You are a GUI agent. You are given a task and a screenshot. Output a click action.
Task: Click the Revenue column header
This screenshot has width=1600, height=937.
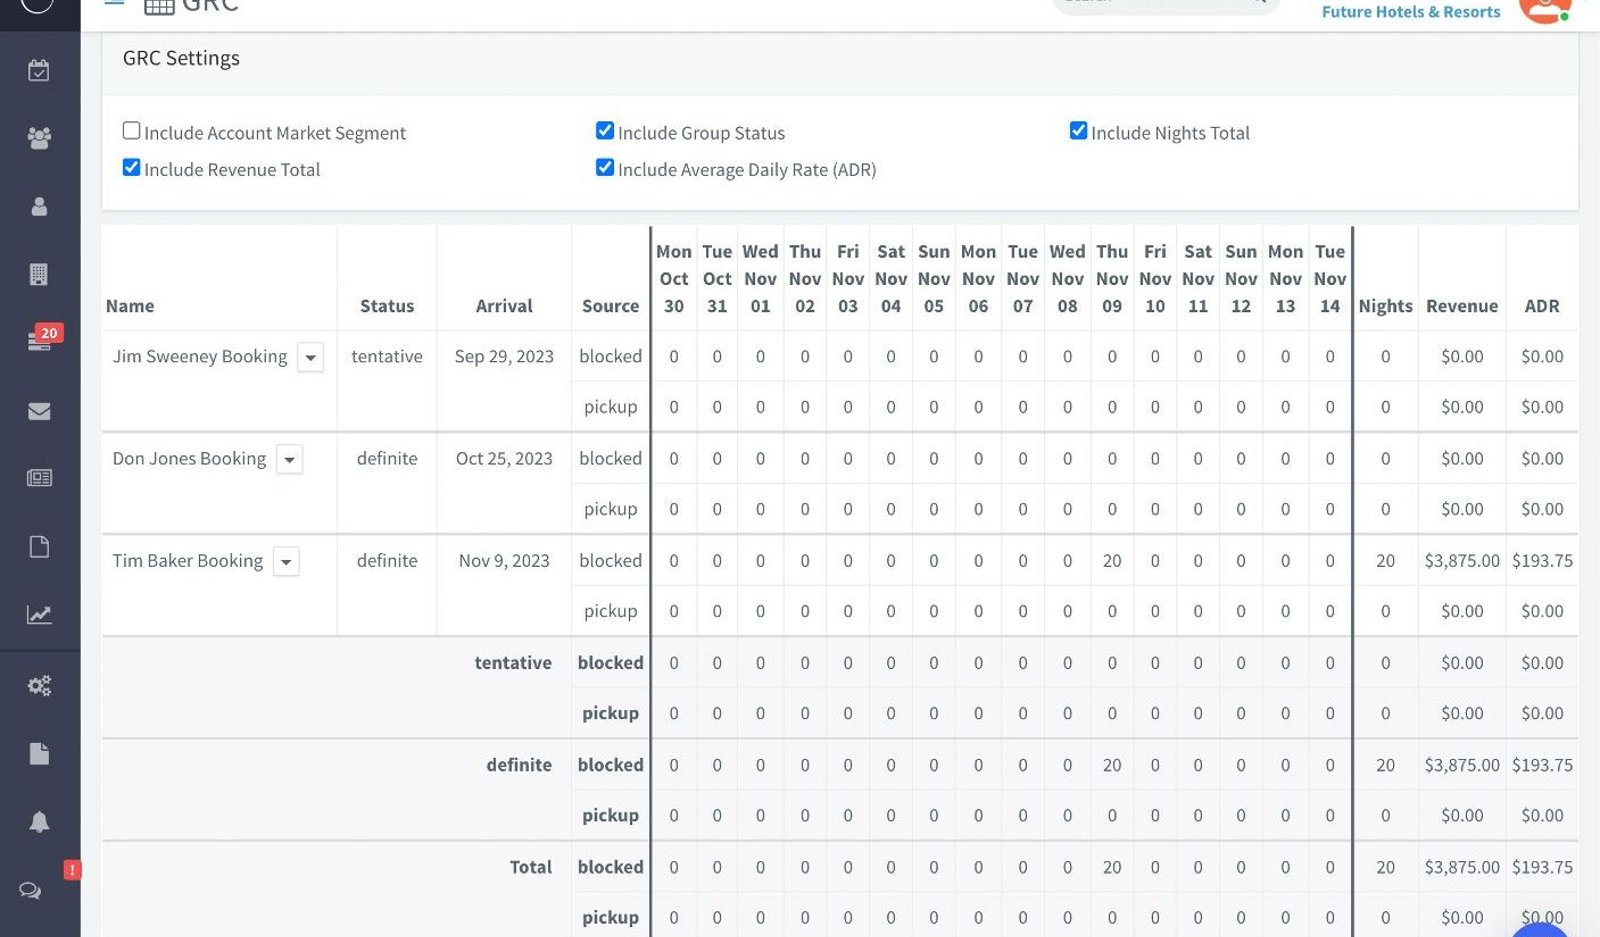(x=1462, y=306)
